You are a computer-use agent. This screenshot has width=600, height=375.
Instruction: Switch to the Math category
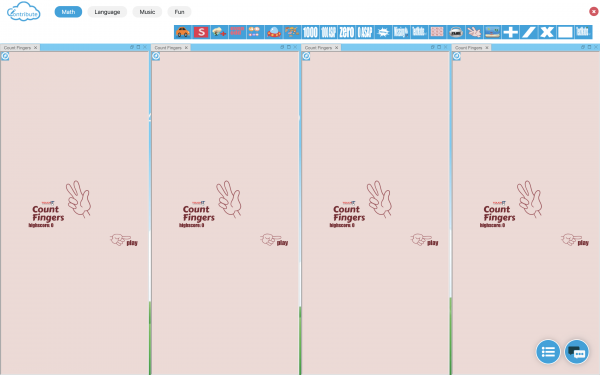tap(68, 12)
